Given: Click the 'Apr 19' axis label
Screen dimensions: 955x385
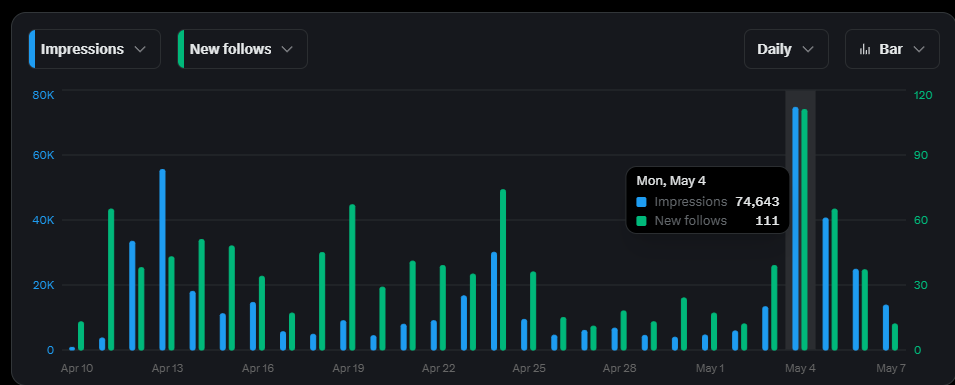Looking at the screenshot, I should pyautogui.click(x=348, y=369).
